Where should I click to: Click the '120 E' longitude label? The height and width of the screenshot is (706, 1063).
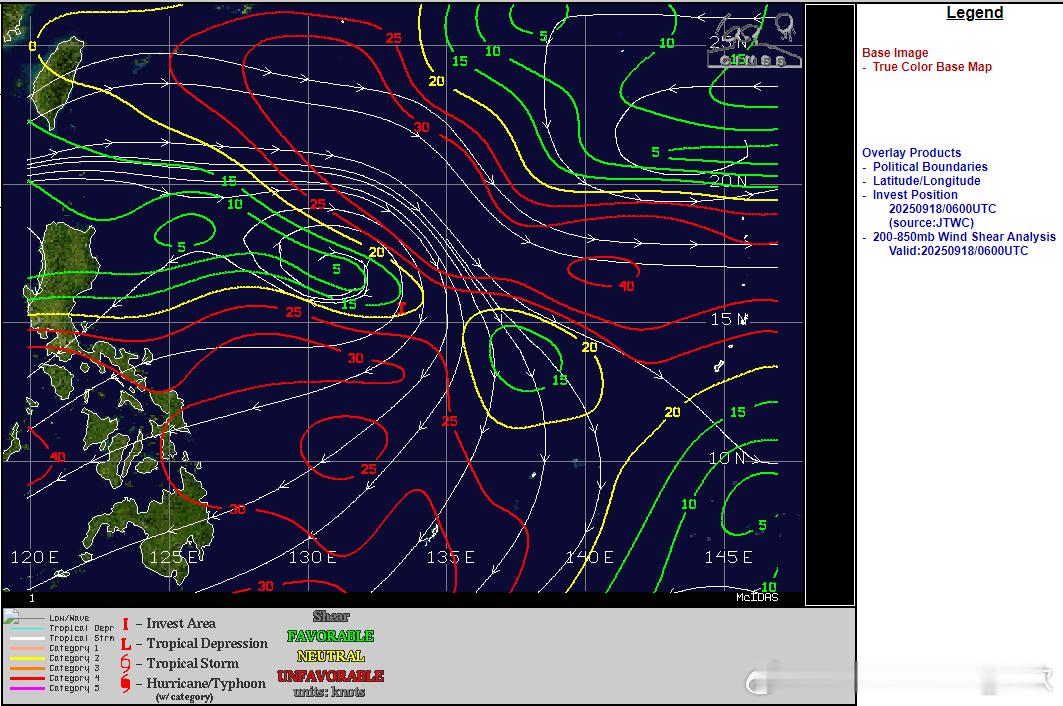(35, 557)
